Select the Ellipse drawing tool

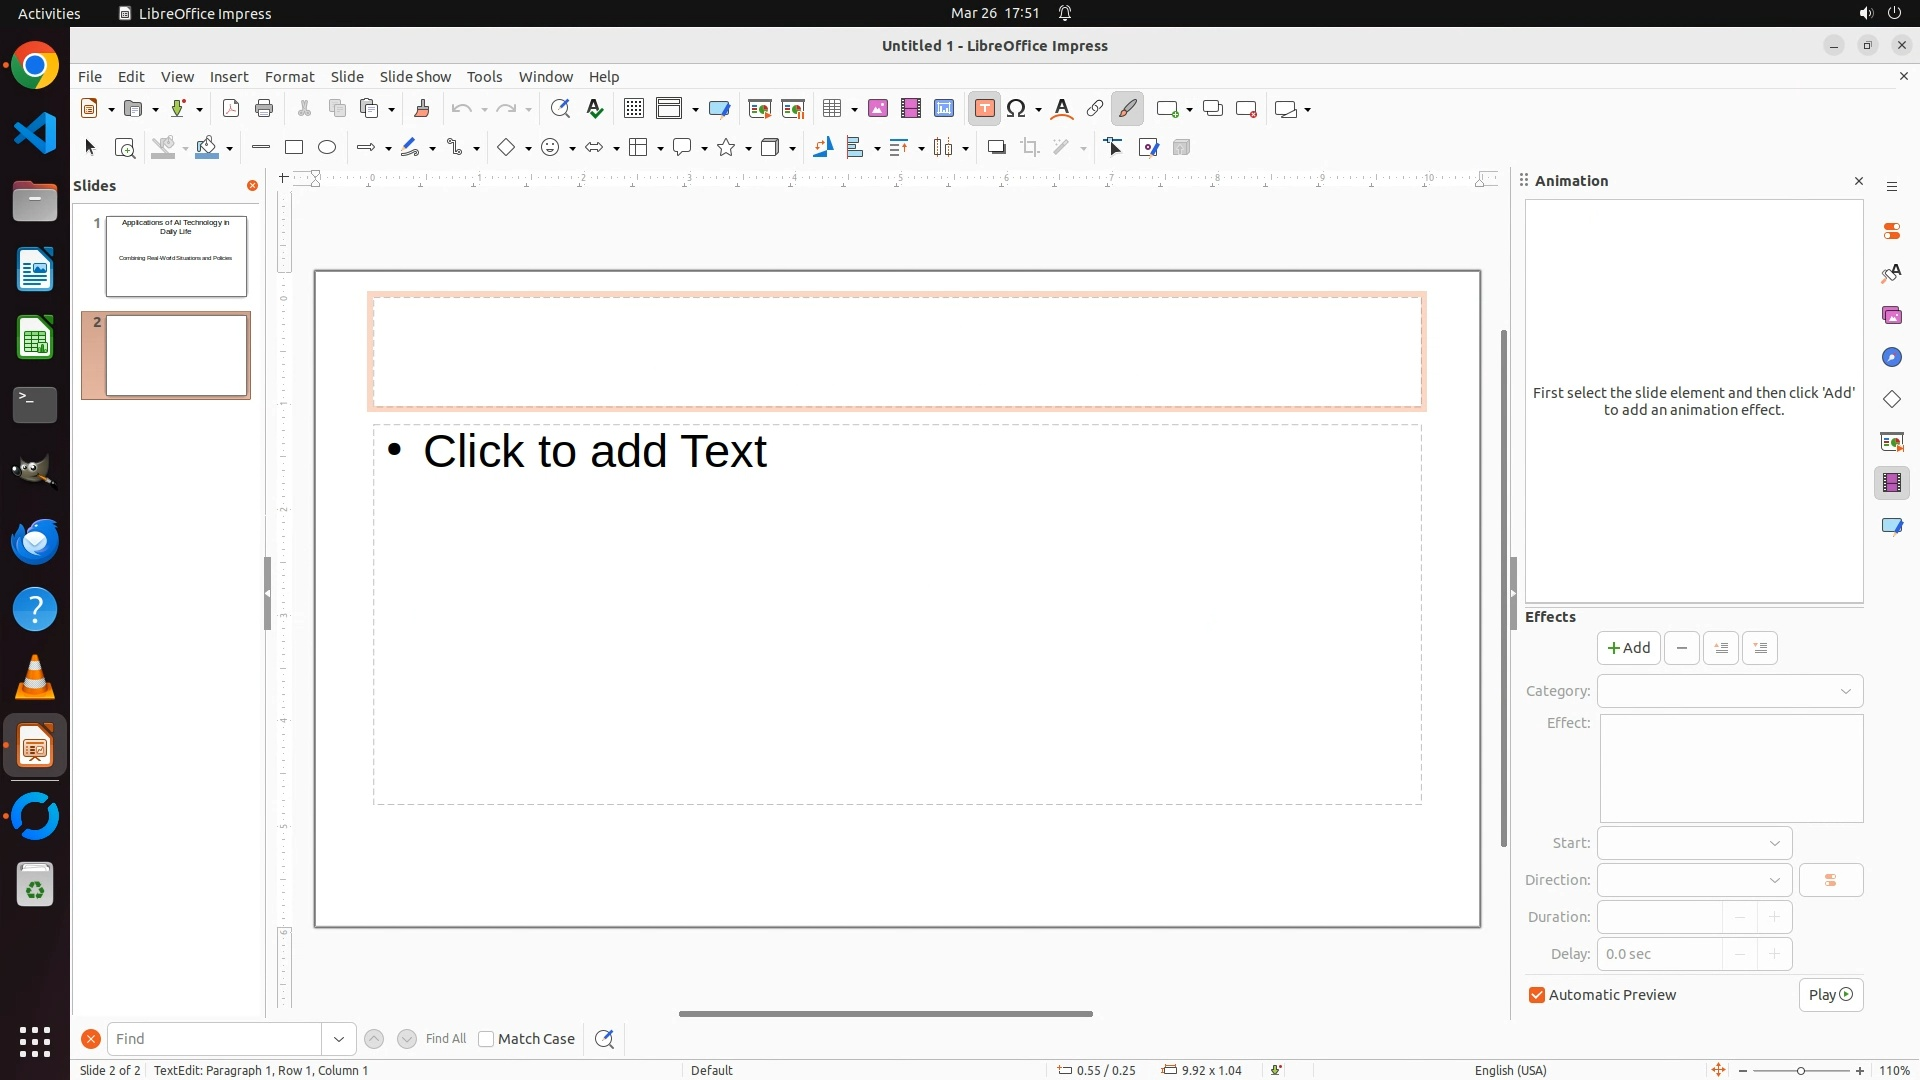tap(327, 148)
